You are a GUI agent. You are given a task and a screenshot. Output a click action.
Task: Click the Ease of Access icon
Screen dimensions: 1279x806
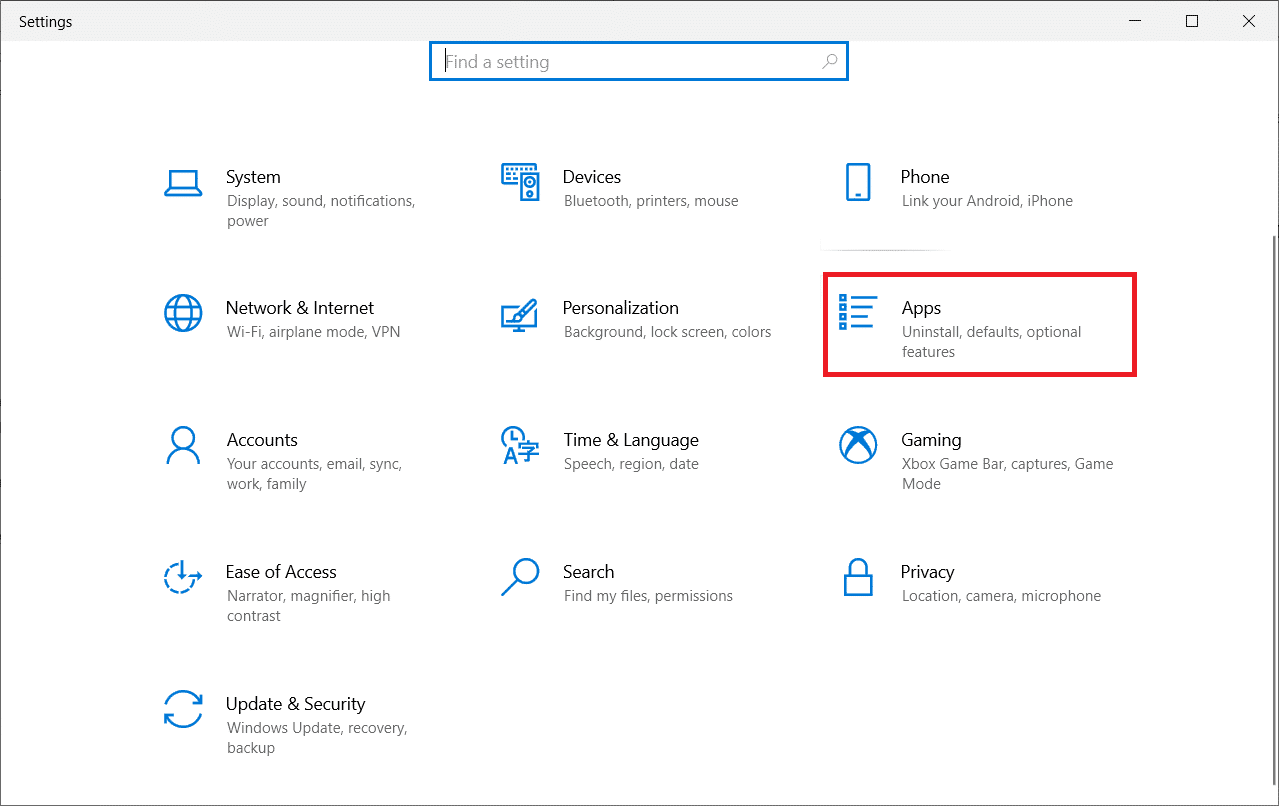183,577
